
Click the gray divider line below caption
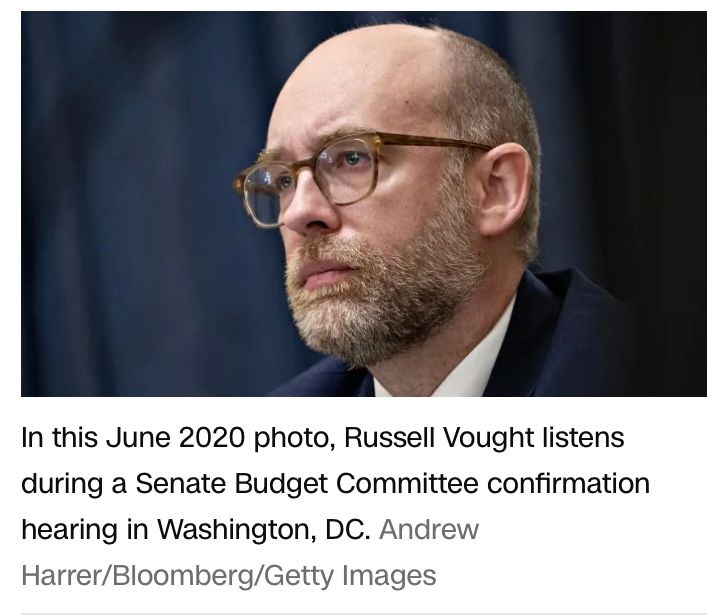(x=364, y=613)
